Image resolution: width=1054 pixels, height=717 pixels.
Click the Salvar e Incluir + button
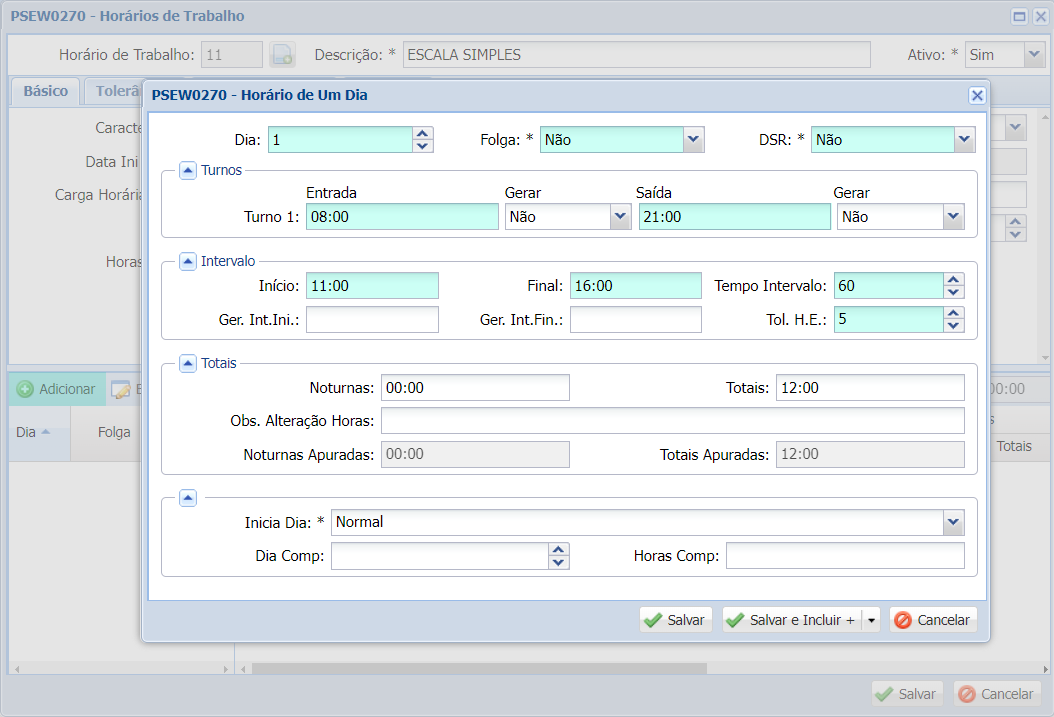[791, 620]
